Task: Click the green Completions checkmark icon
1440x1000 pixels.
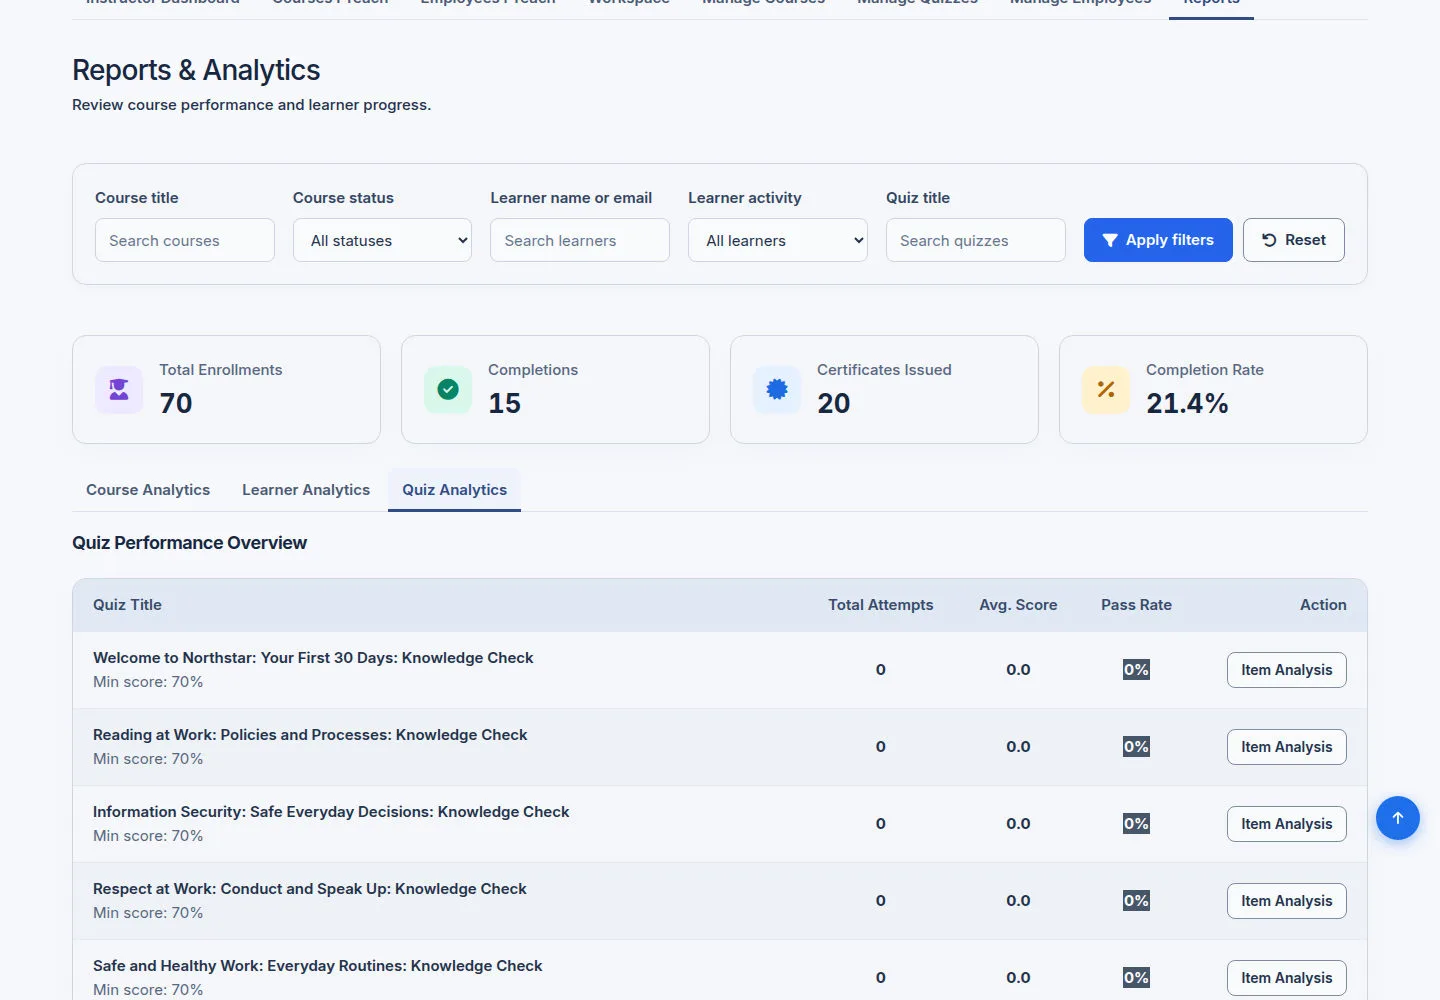Action: (x=448, y=390)
